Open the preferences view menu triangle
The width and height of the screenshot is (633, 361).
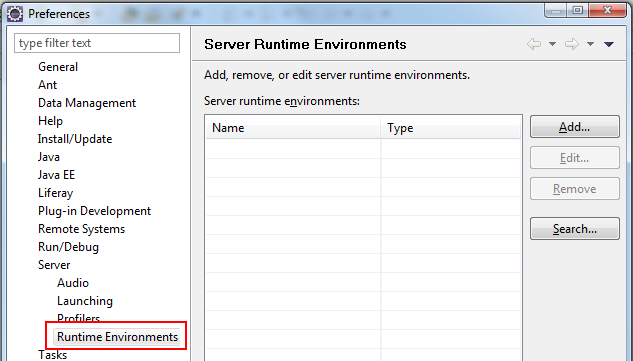tap(609, 44)
